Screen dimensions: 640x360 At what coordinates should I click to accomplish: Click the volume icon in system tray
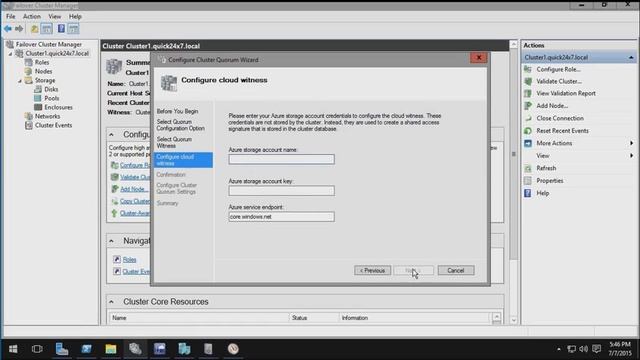point(584,349)
